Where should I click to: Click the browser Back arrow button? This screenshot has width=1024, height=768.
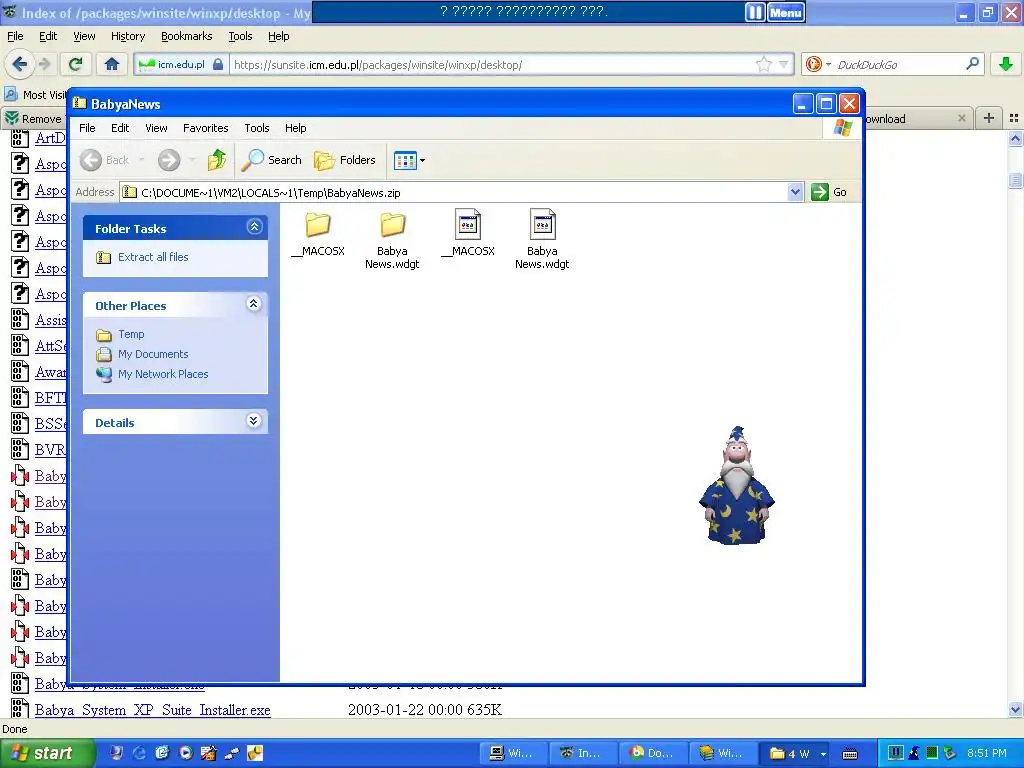click(x=19, y=64)
